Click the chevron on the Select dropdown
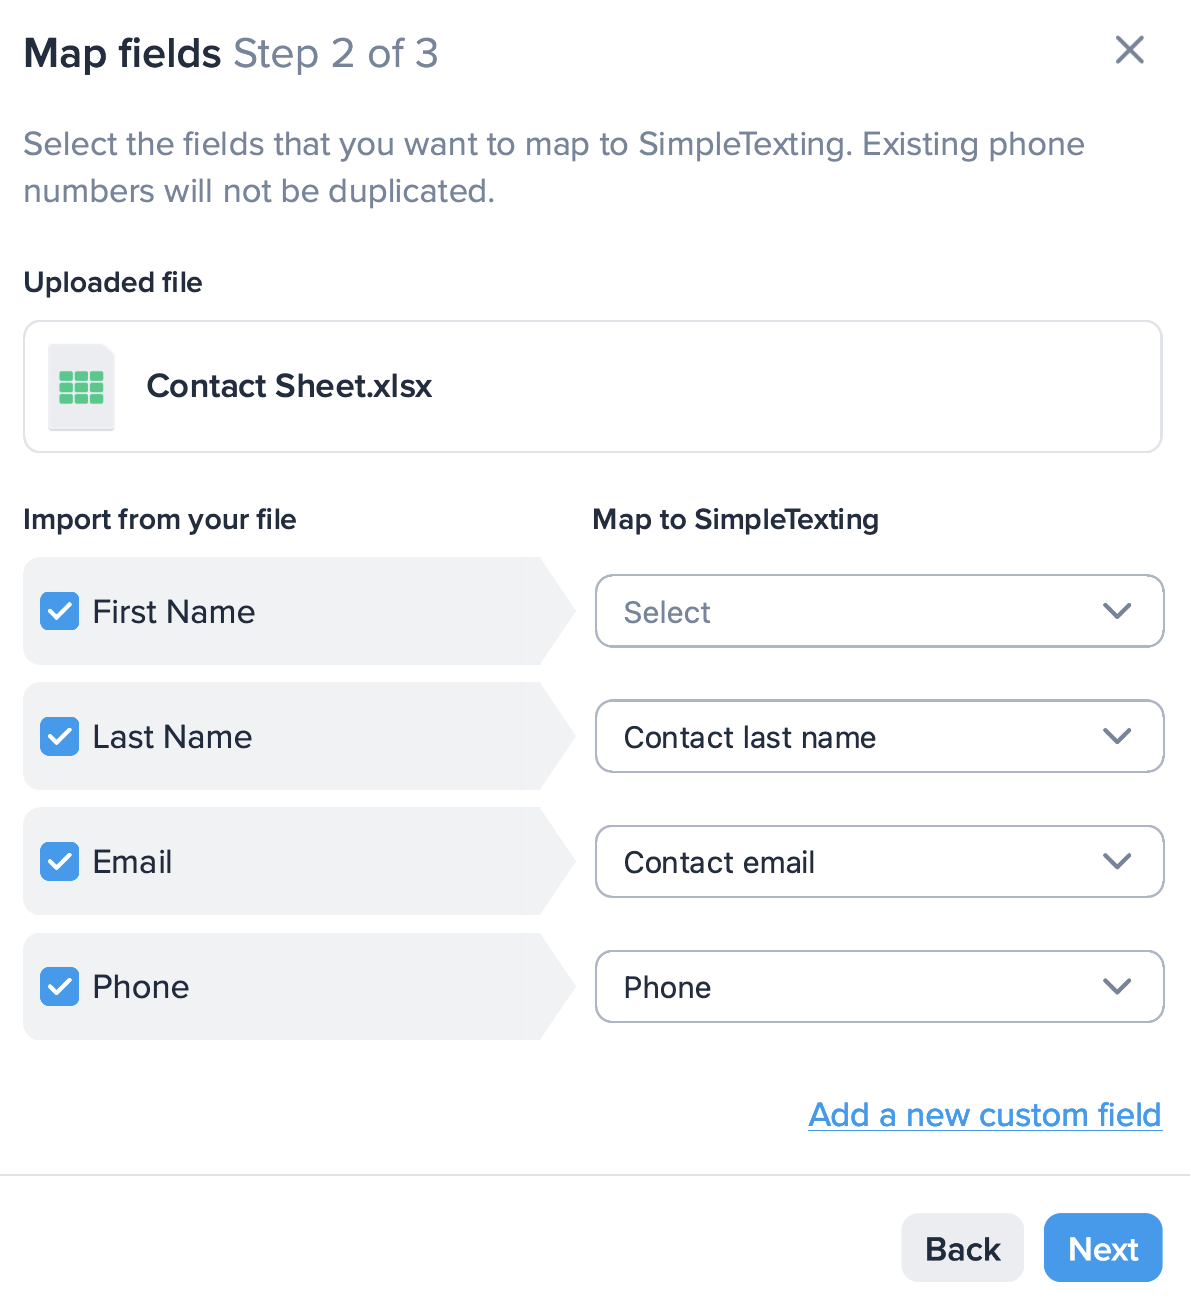 (x=1117, y=611)
